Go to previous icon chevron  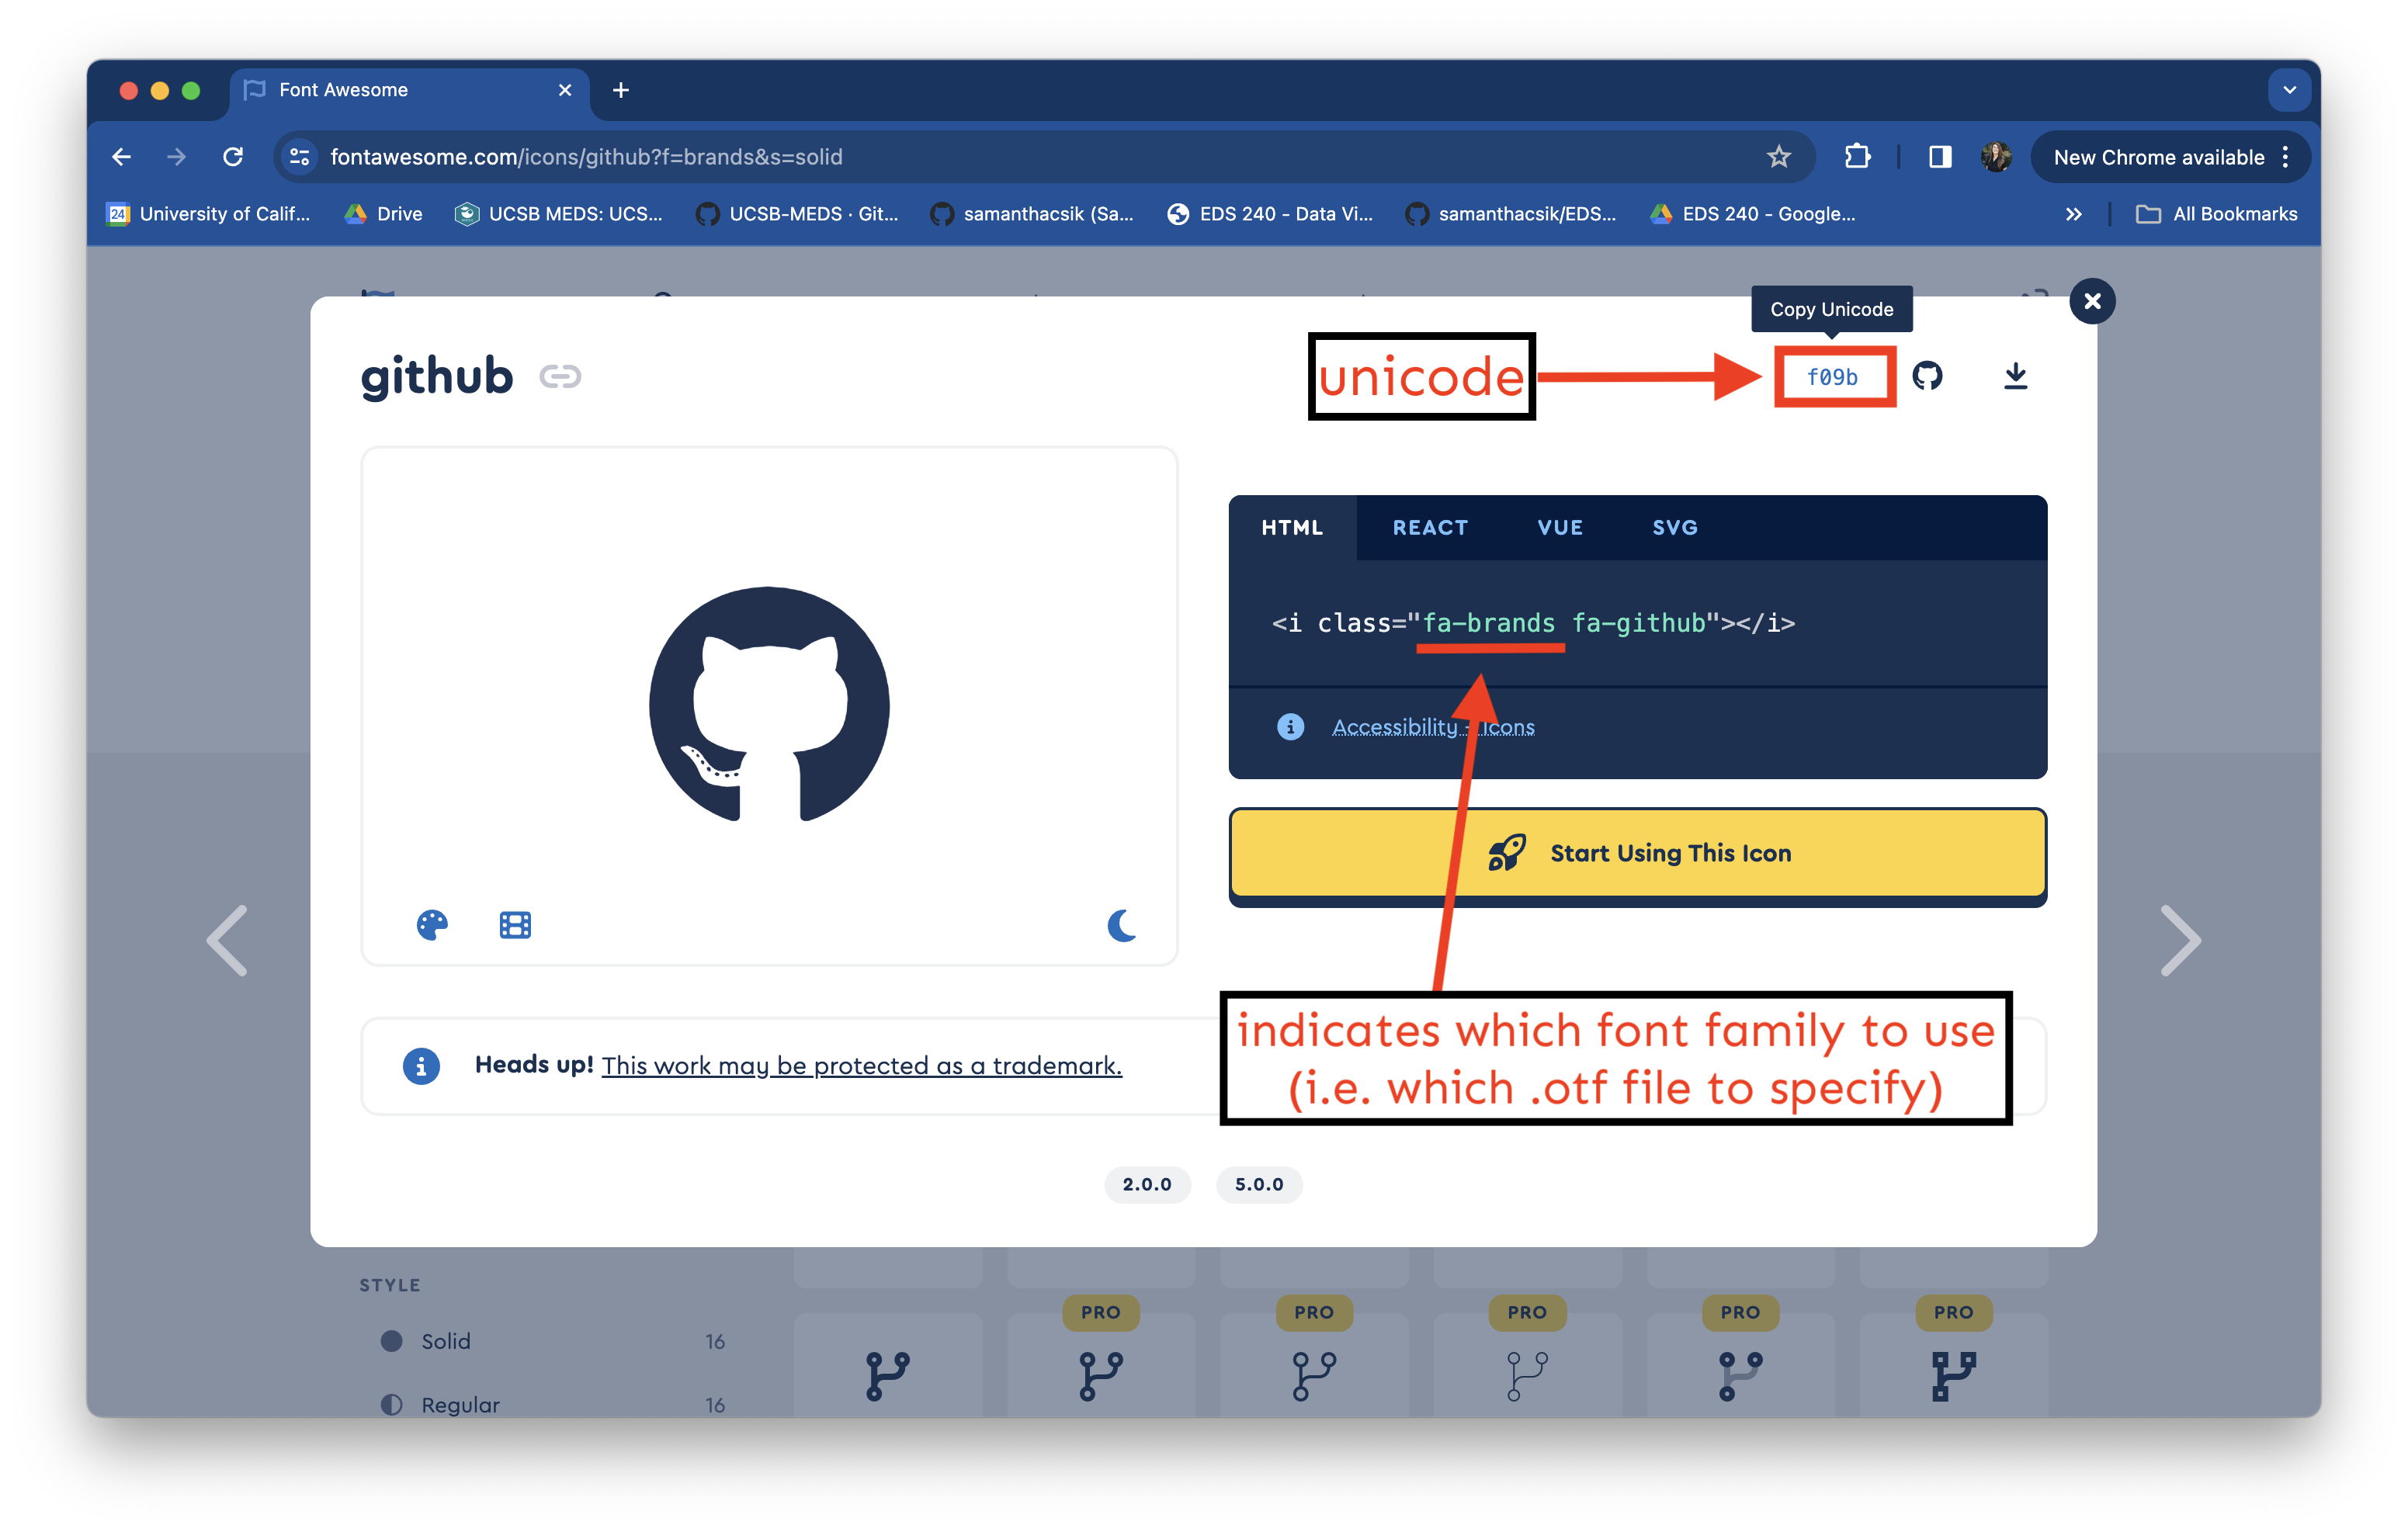point(227,940)
